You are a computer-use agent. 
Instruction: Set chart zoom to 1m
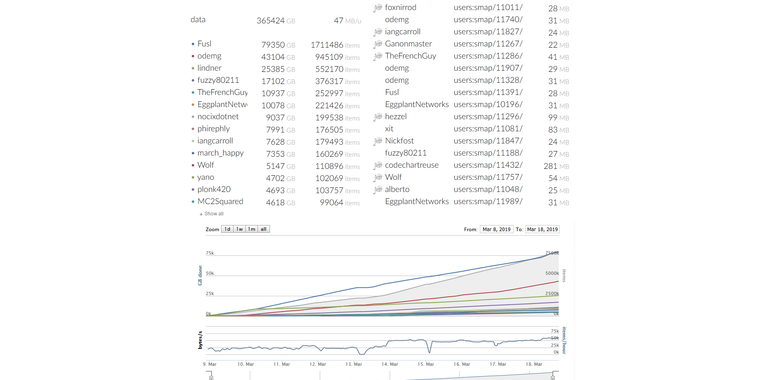(x=252, y=229)
